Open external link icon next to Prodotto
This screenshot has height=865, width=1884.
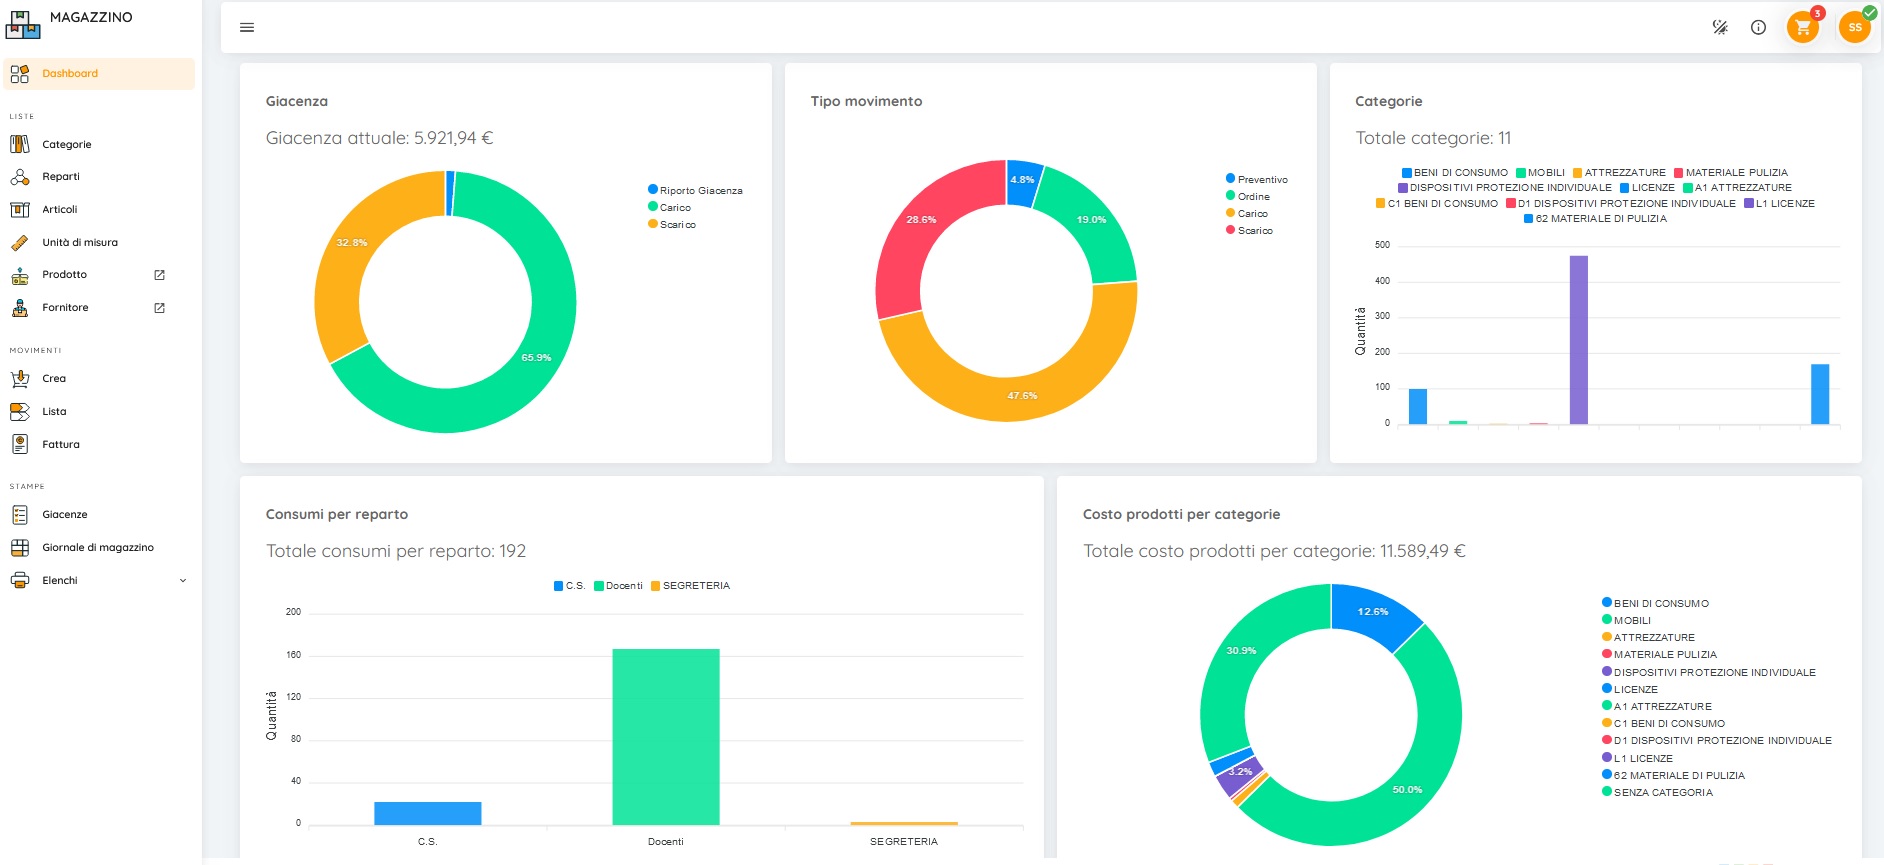[x=159, y=275]
